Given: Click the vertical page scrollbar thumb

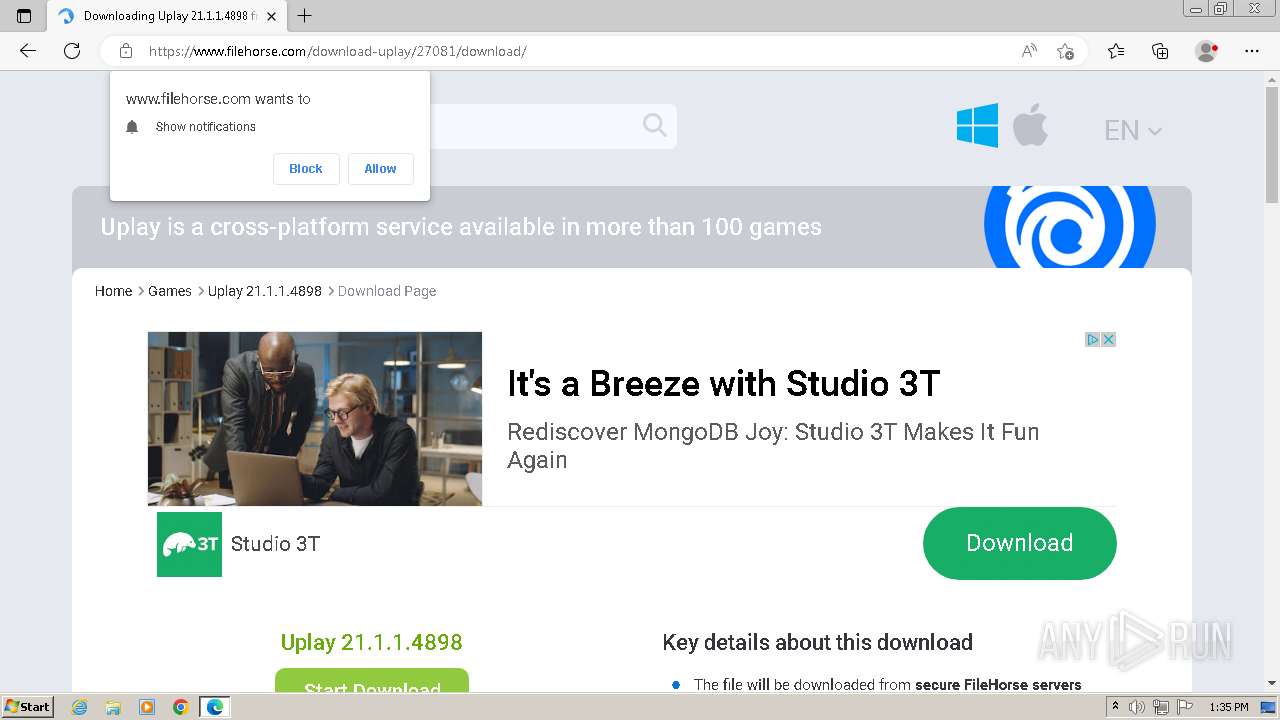Looking at the screenshot, I should point(1272,145).
